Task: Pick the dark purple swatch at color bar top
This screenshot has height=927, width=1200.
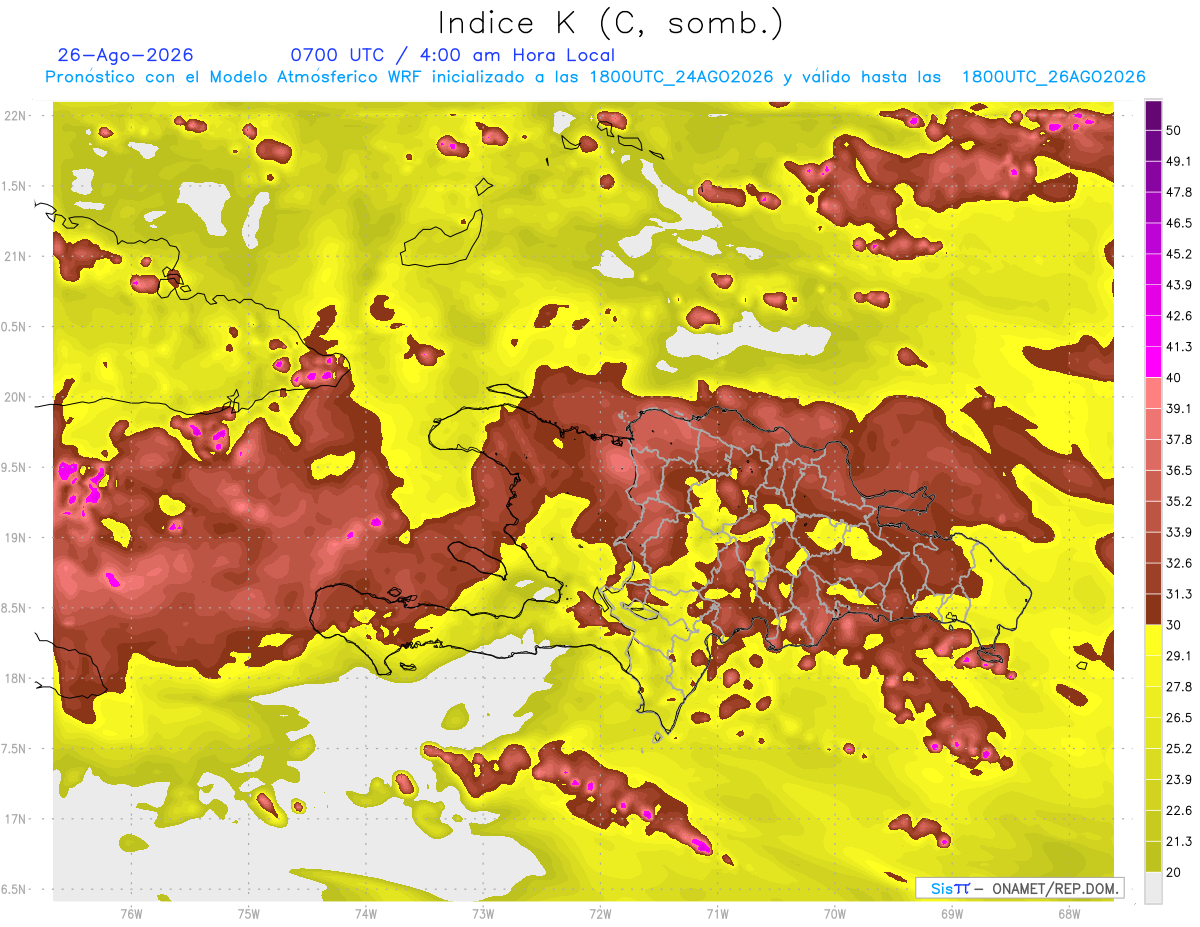Action: 1153,116
